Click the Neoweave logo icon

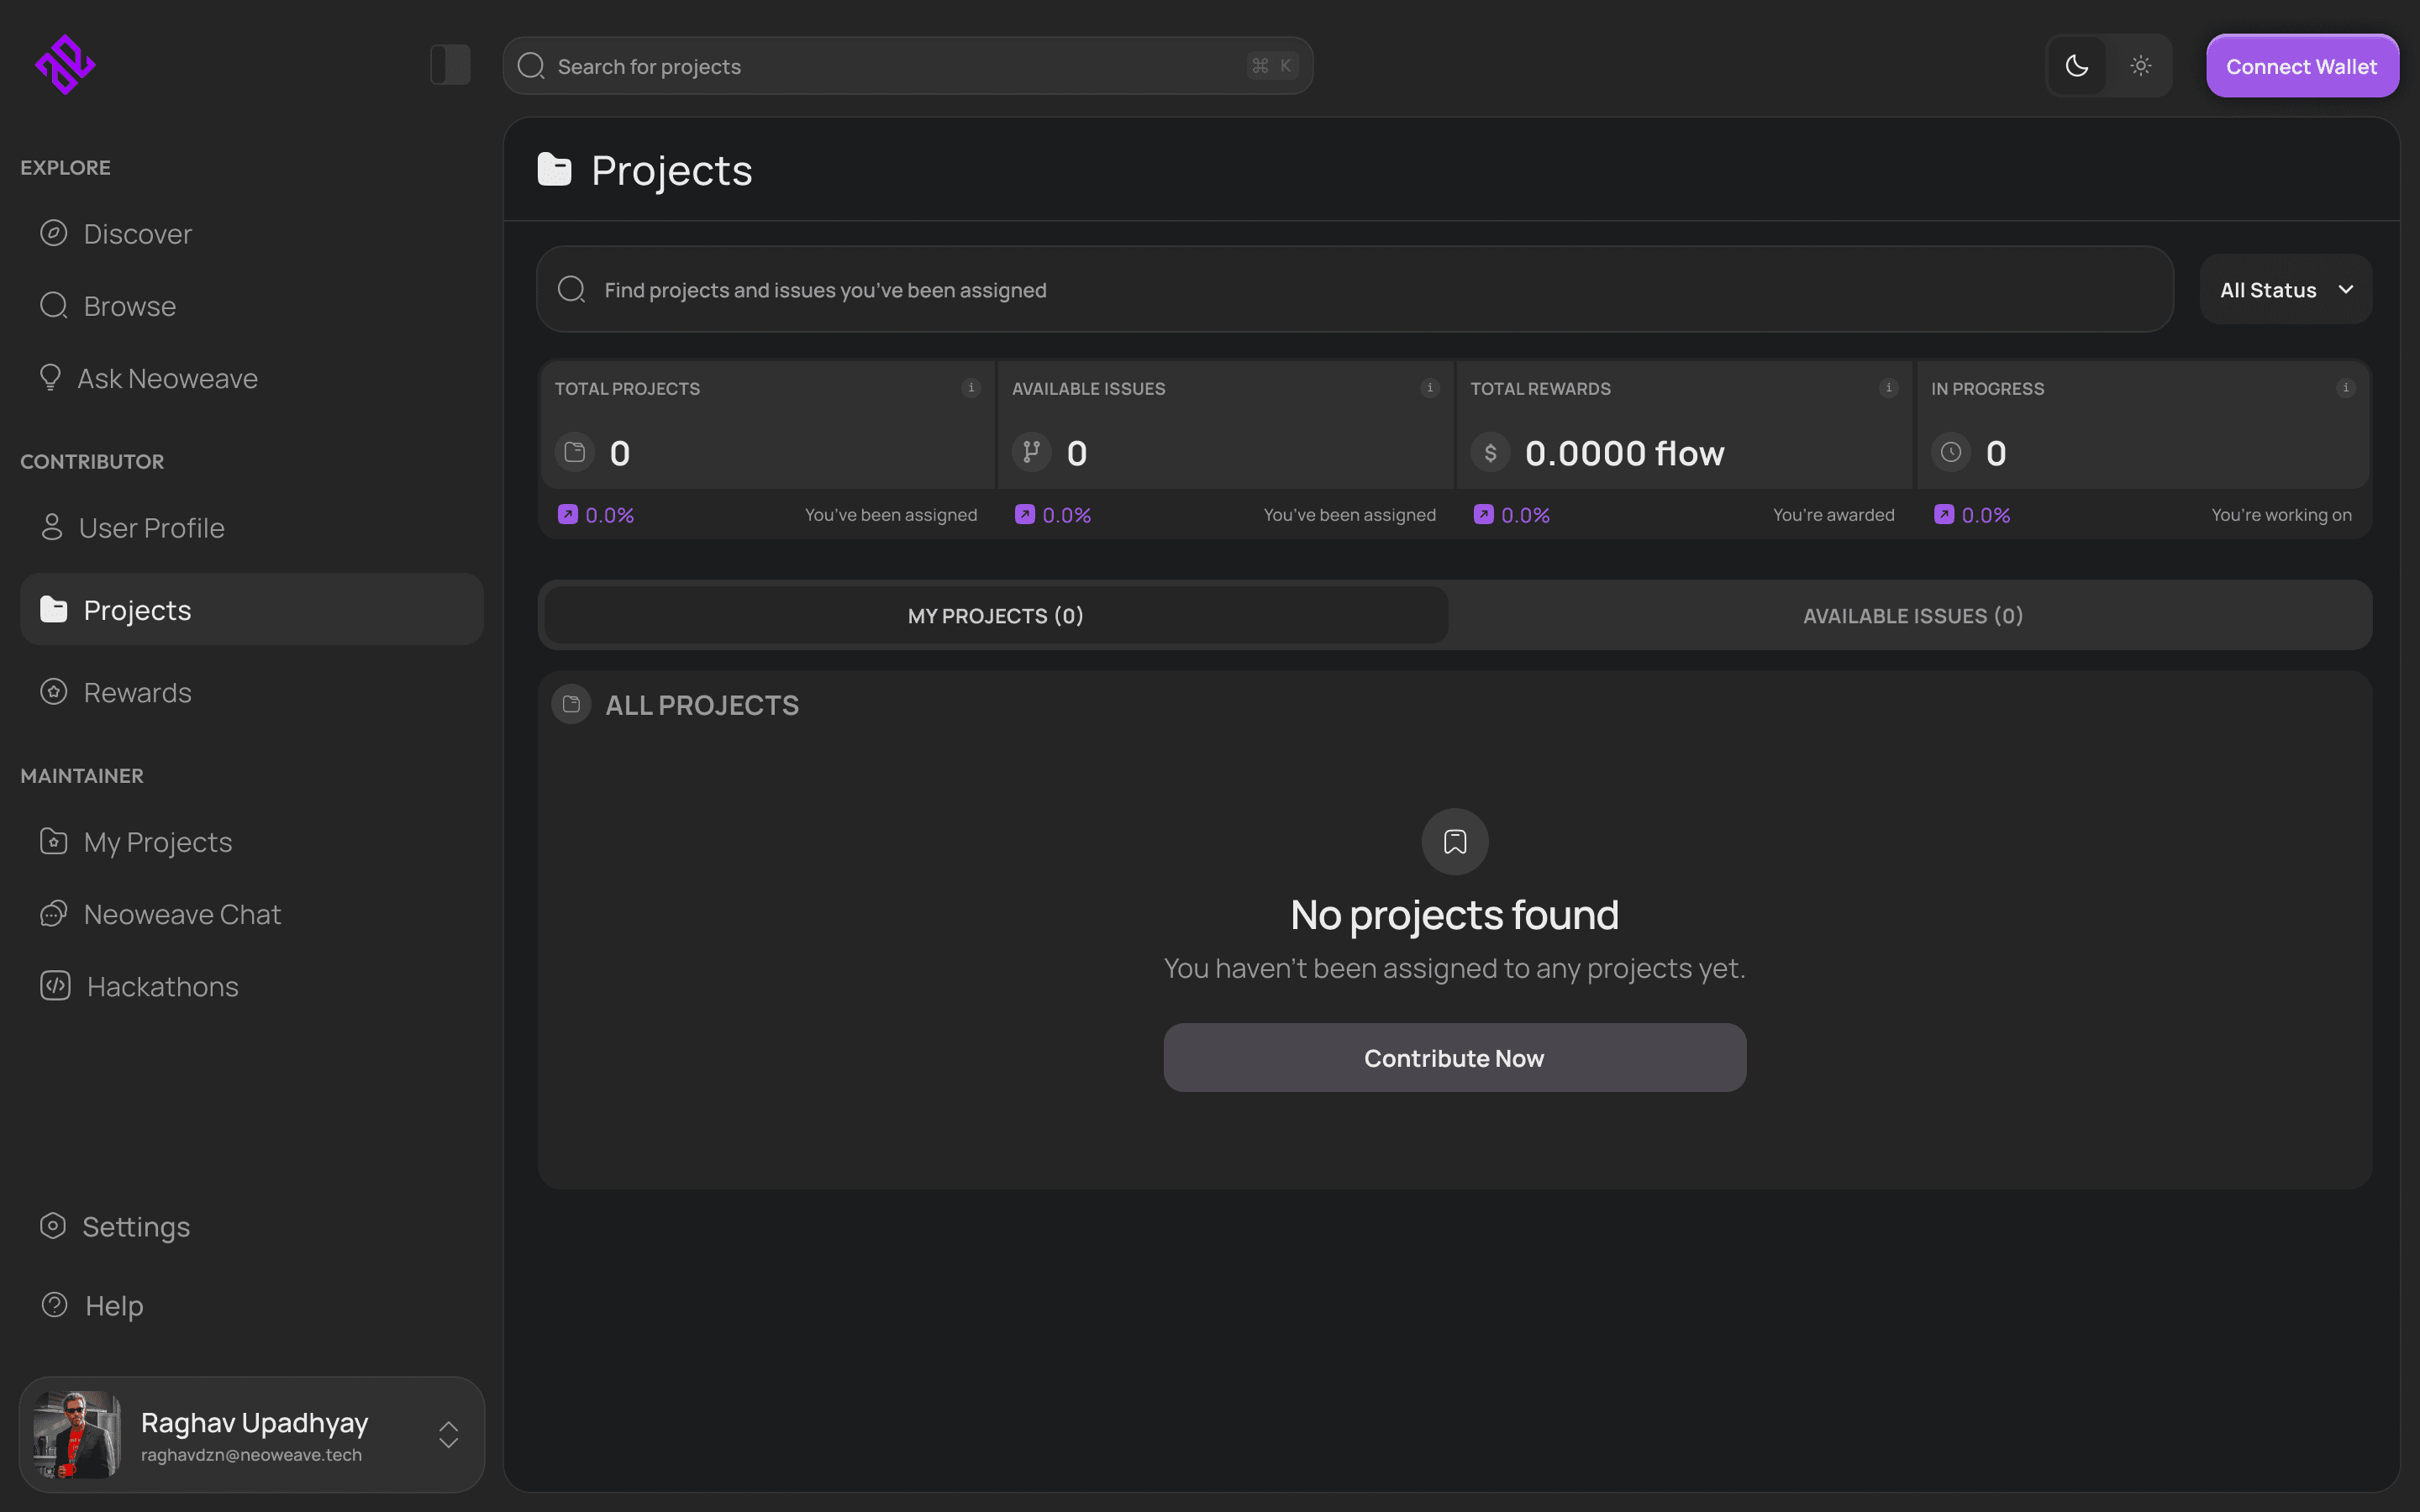[x=65, y=66]
